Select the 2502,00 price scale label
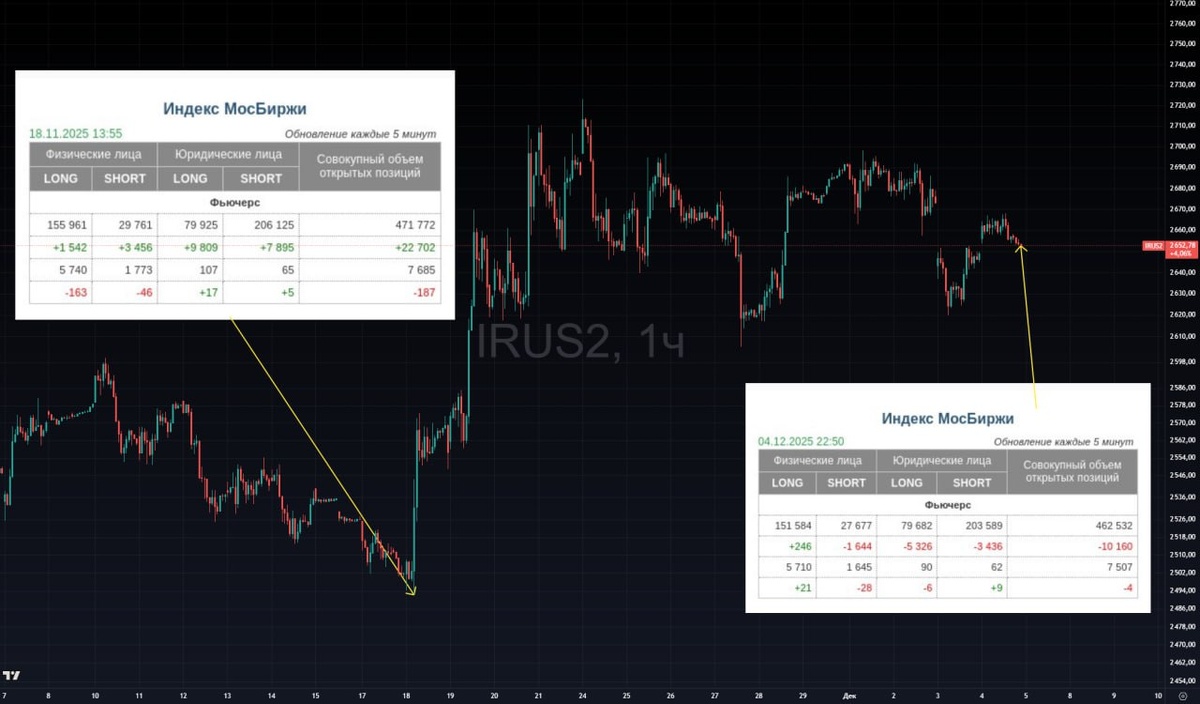Viewport: 1200px width, 704px height. 1181,572
